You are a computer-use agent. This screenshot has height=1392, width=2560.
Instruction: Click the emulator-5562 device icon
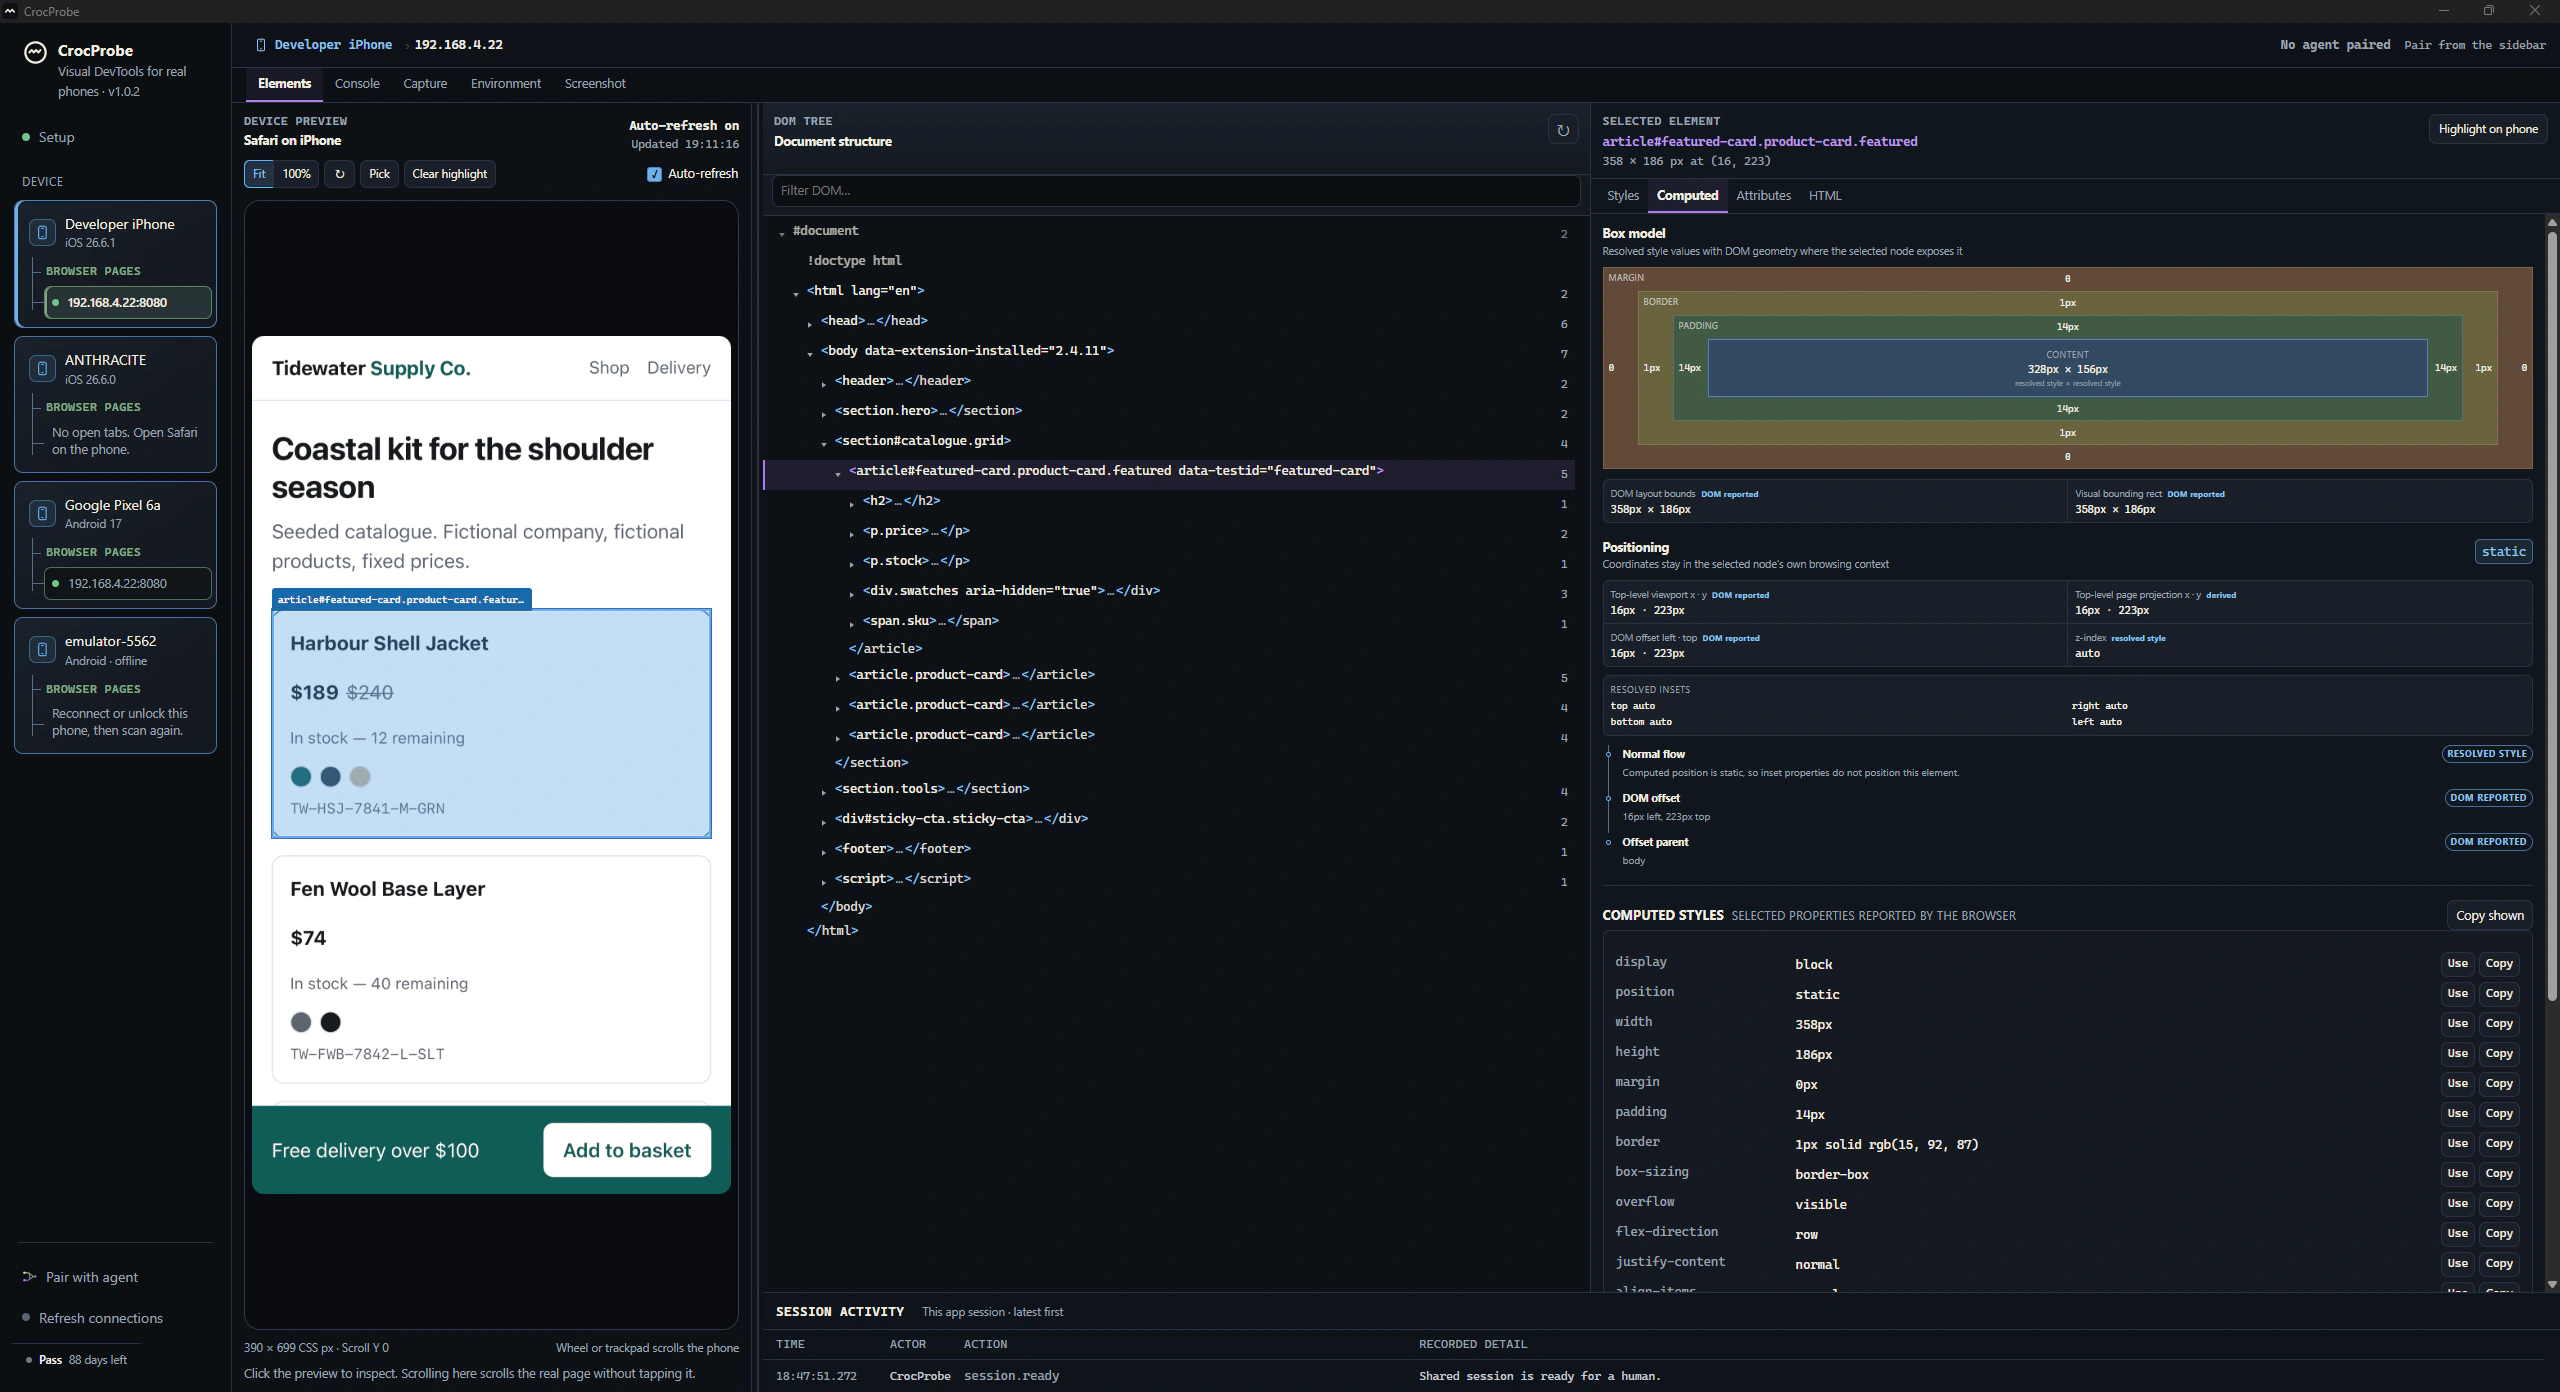point(42,649)
